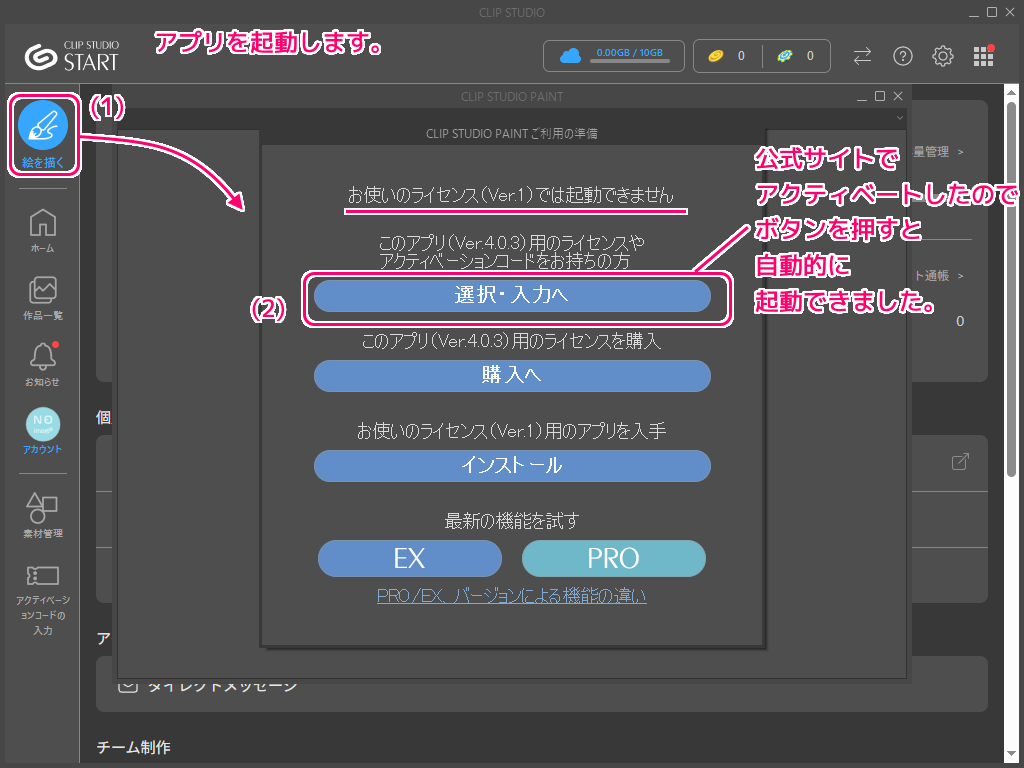Open the apps grid menu icon

tap(984, 56)
